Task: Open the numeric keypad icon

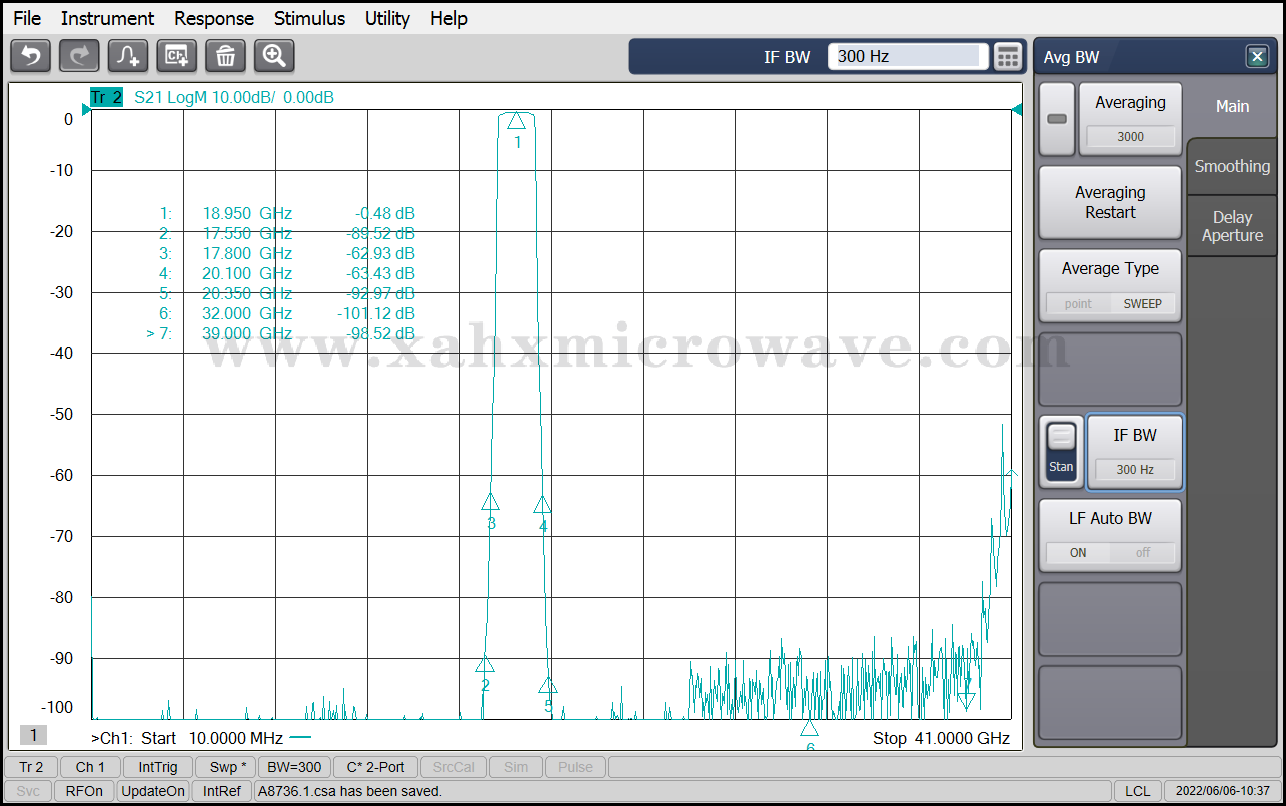Action: [x=1008, y=57]
